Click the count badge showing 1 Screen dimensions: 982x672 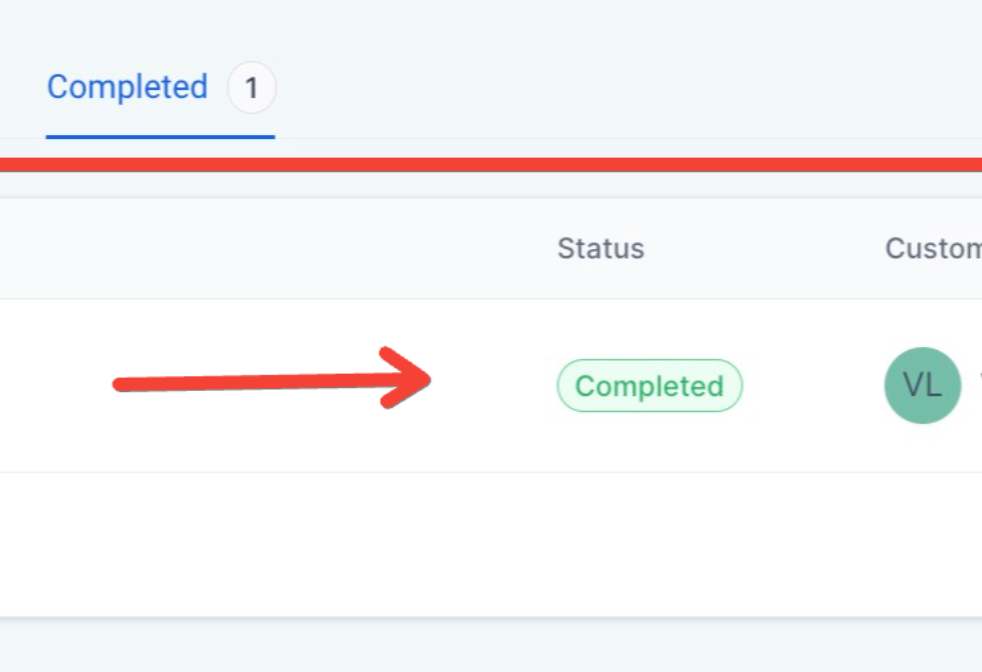pyautogui.click(x=251, y=88)
